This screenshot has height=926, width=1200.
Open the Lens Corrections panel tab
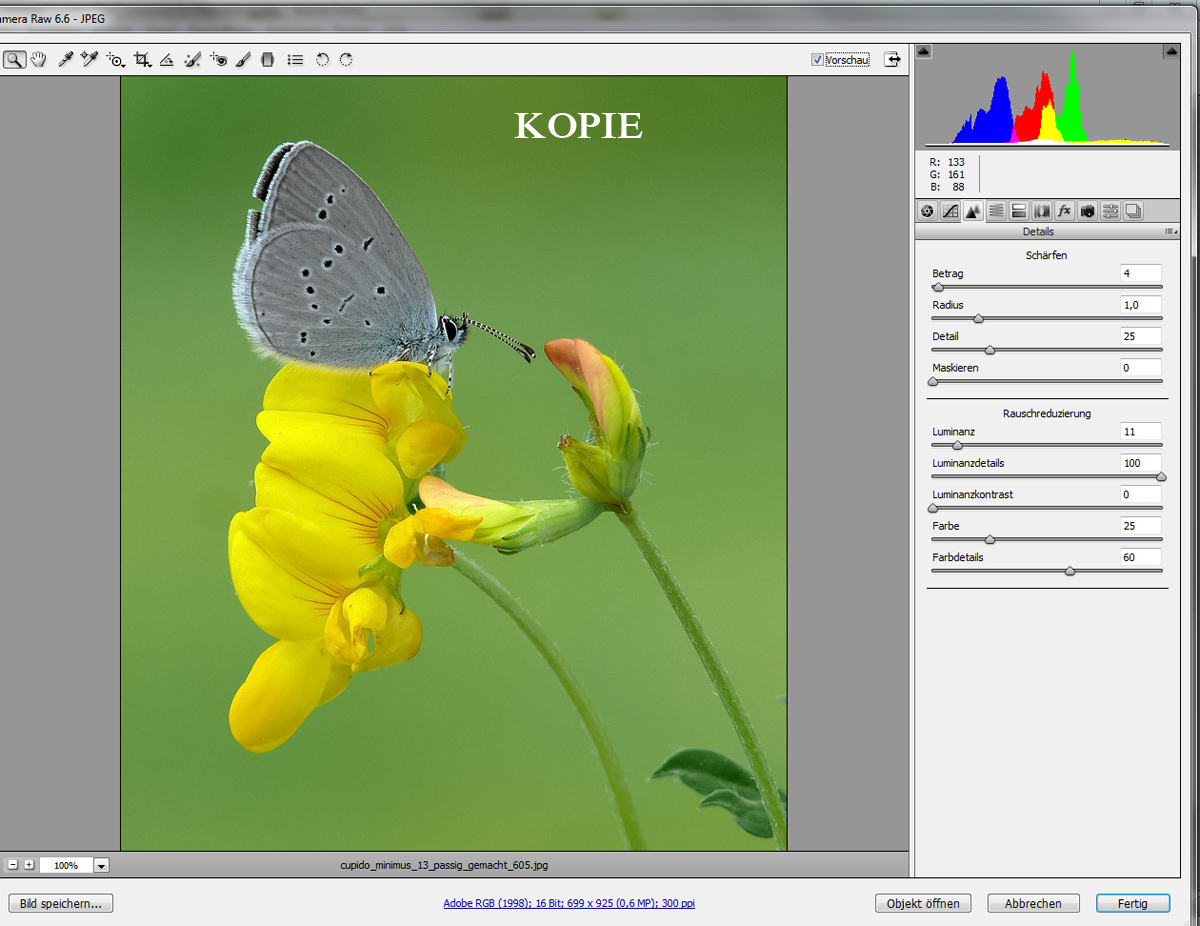[1042, 211]
